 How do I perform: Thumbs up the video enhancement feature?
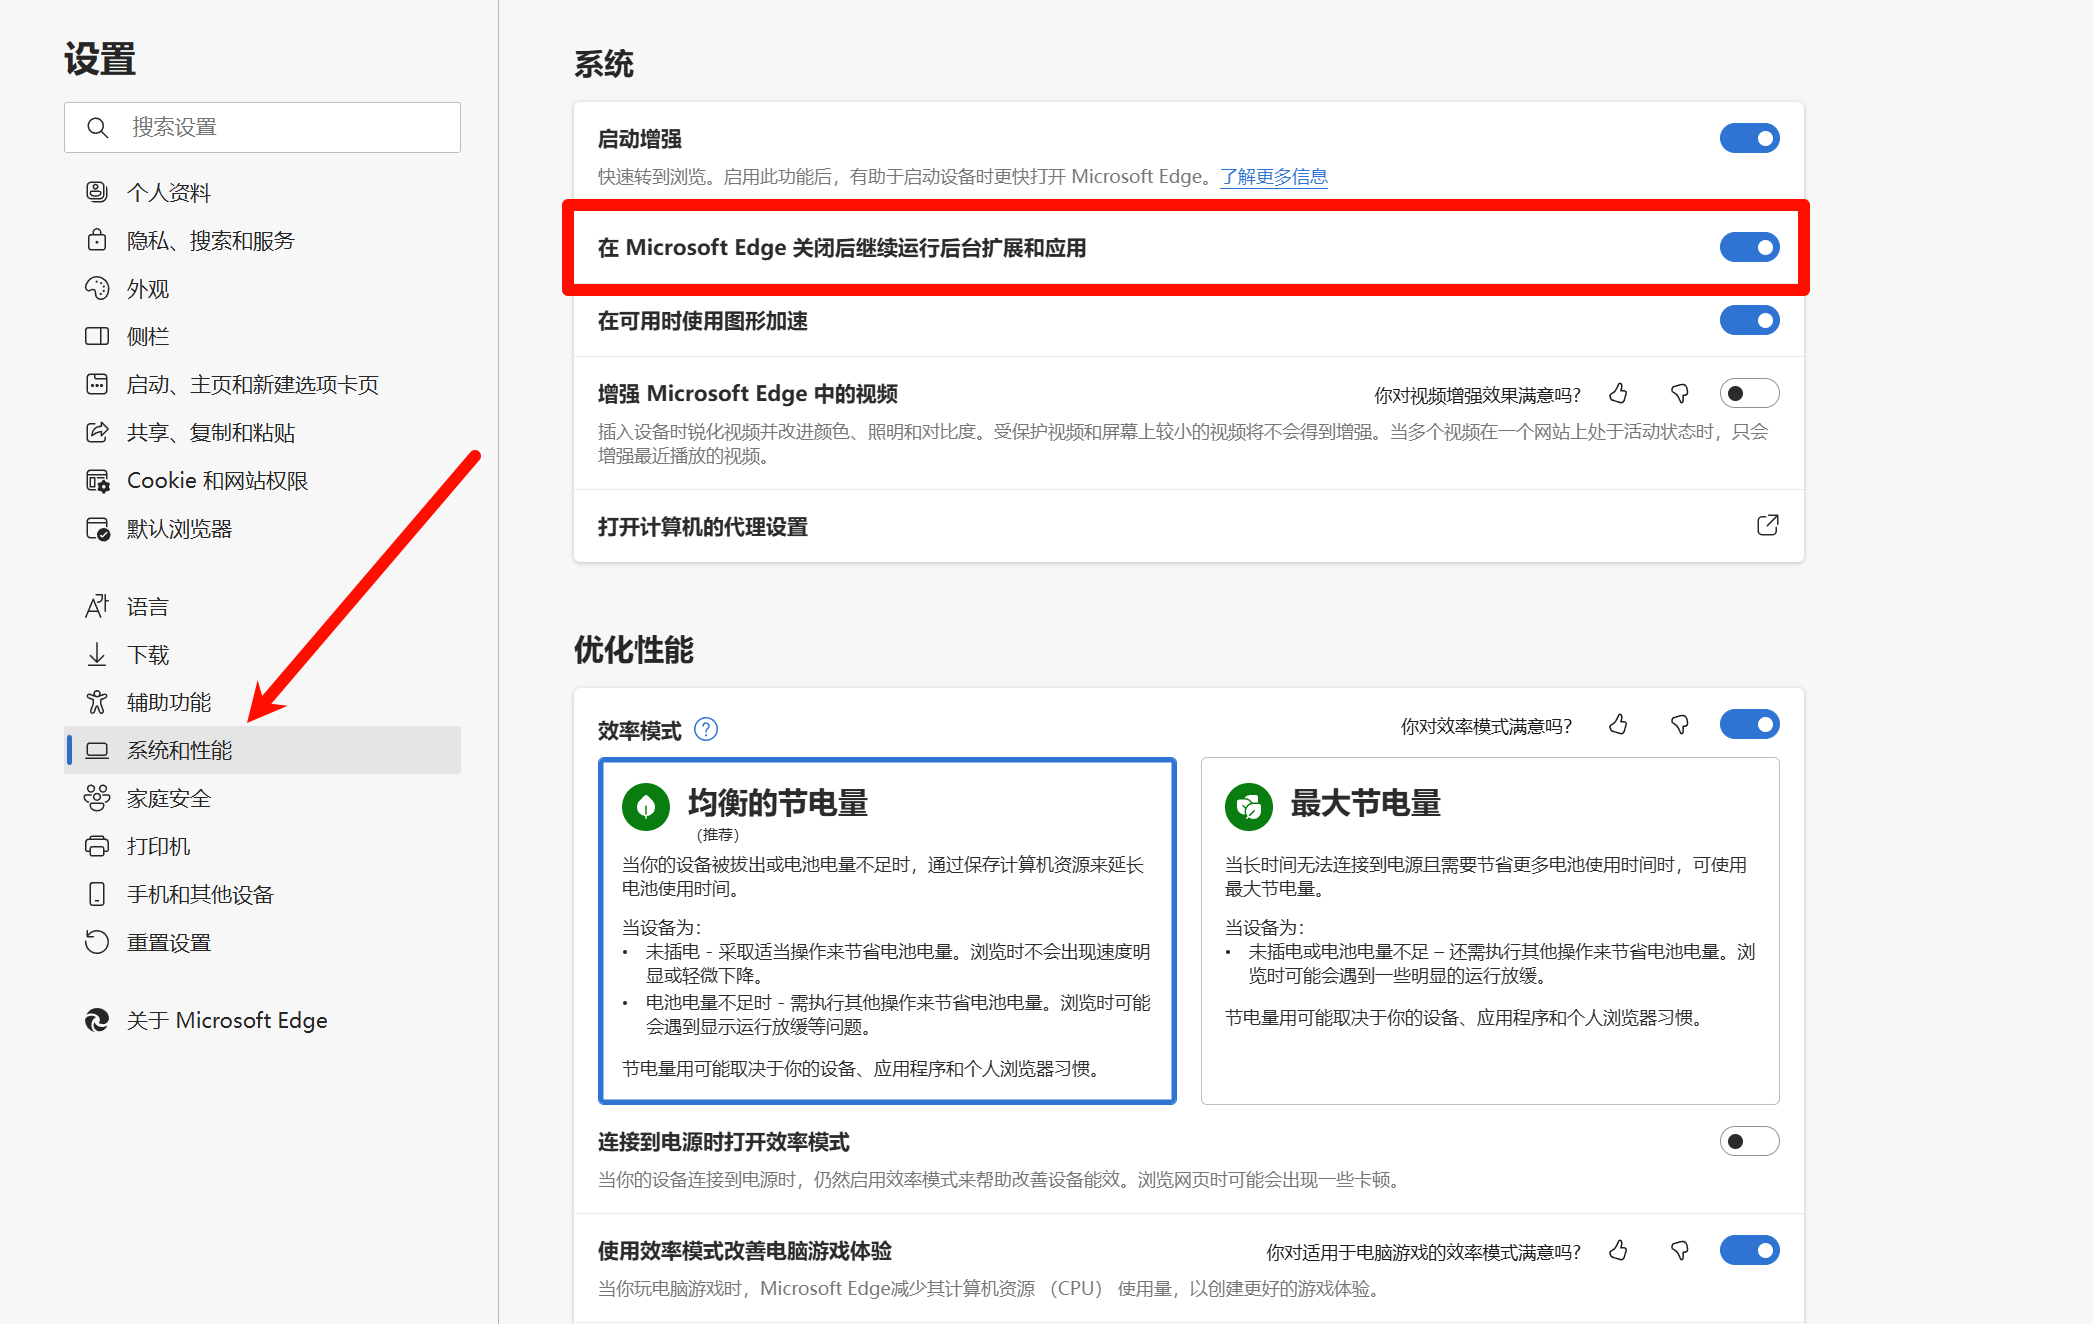[x=1618, y=394]
